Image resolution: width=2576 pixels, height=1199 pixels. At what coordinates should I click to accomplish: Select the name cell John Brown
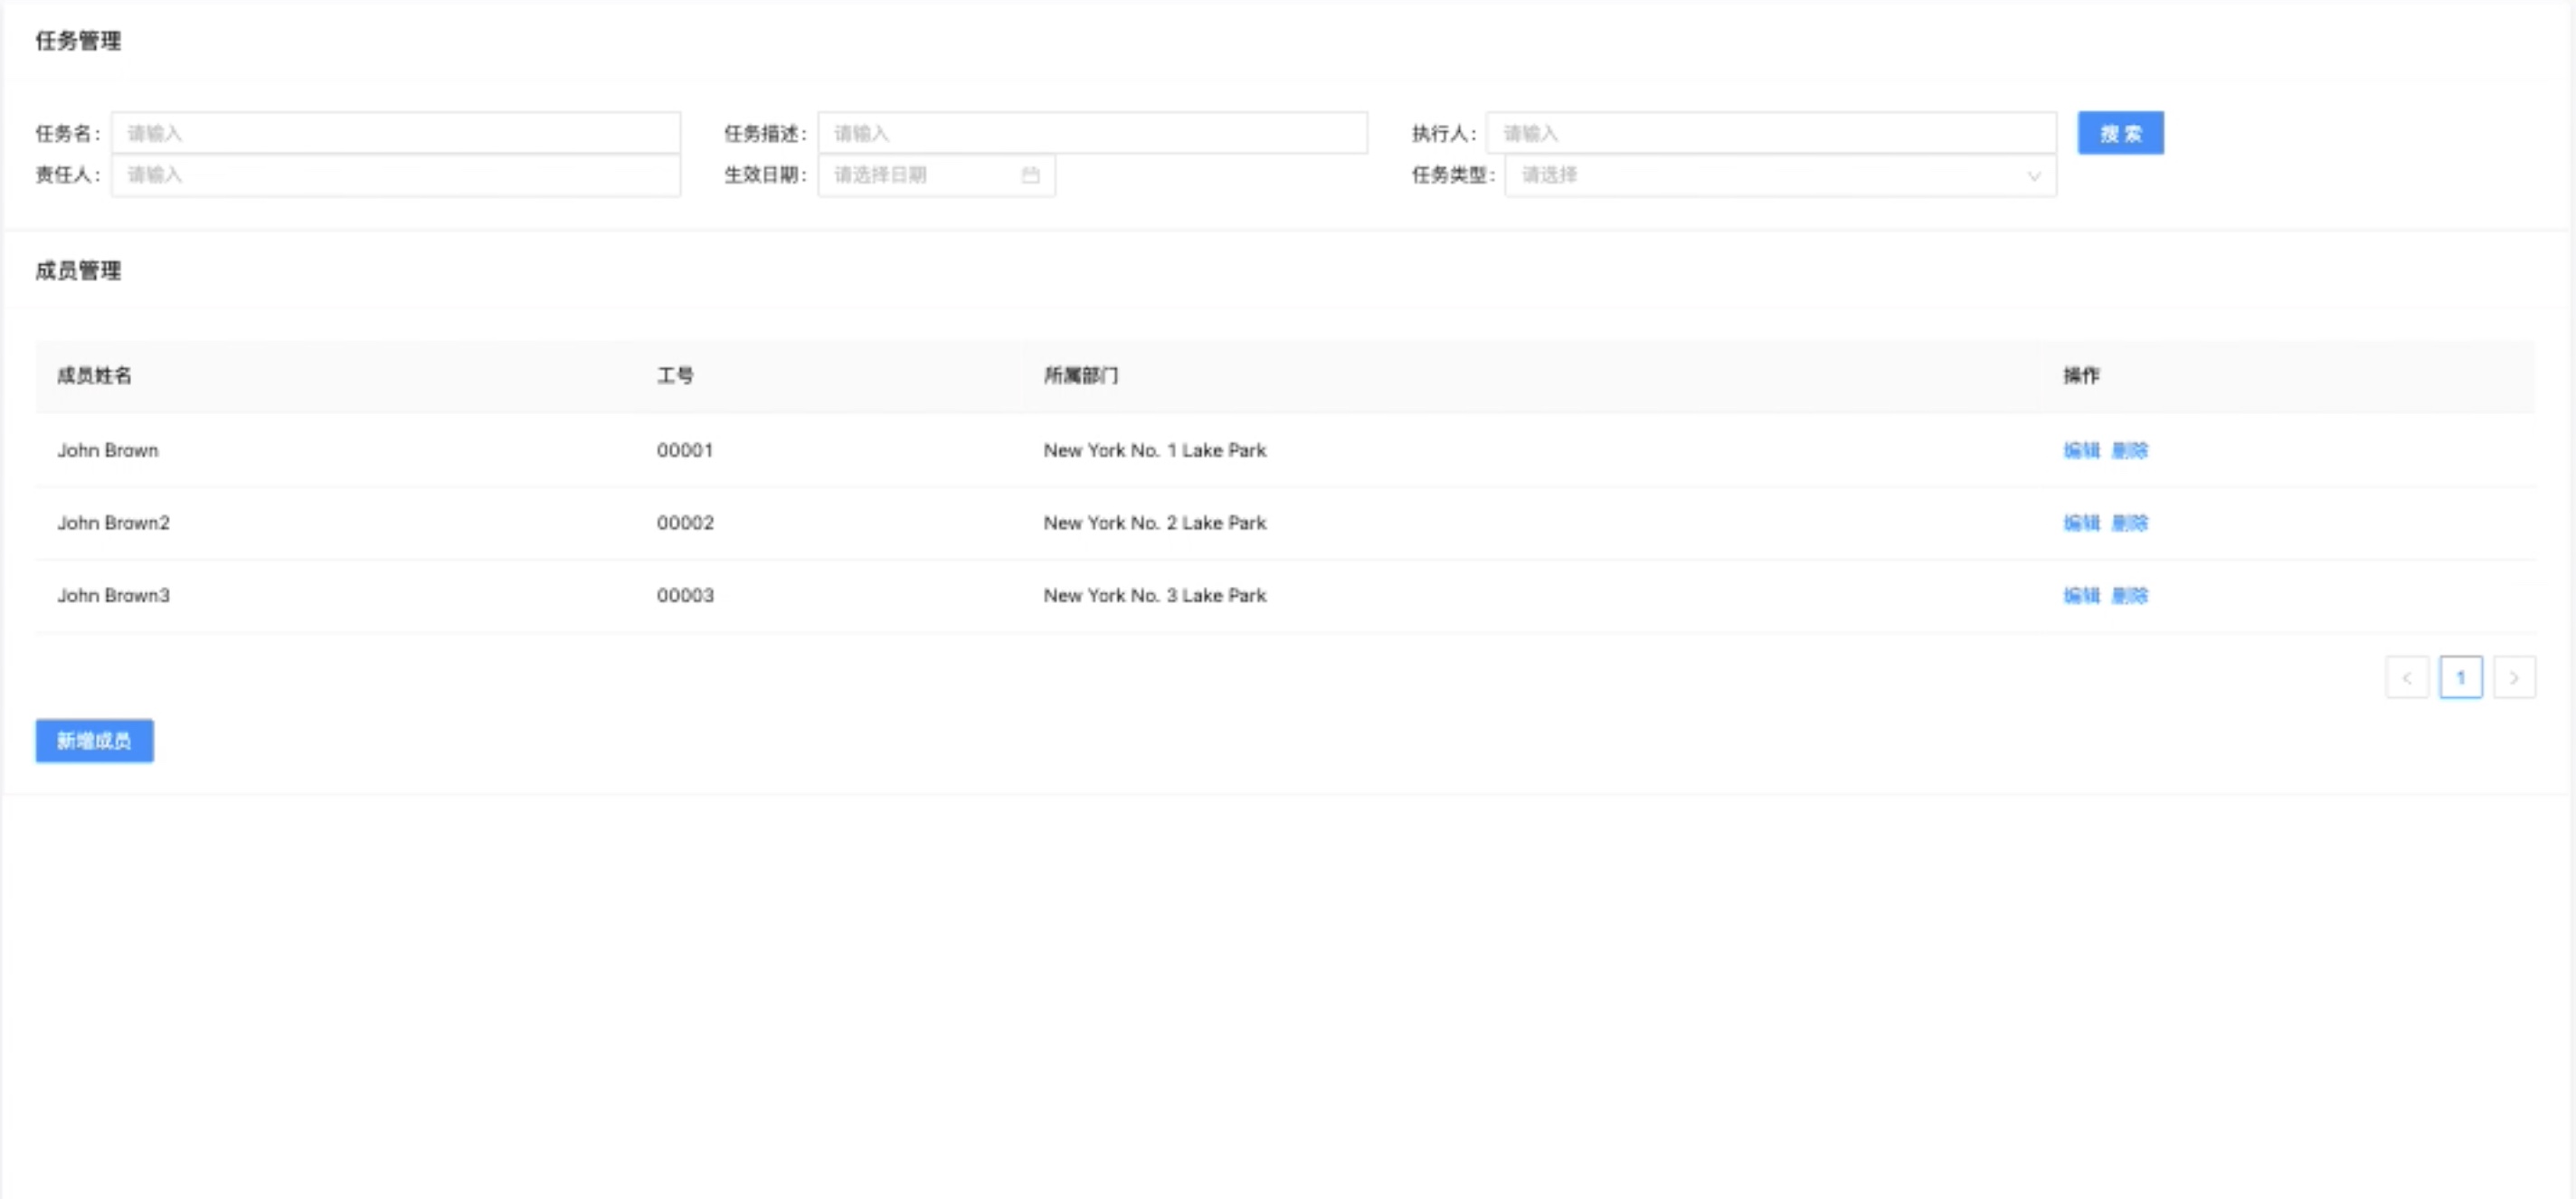[x=108, y=451]
